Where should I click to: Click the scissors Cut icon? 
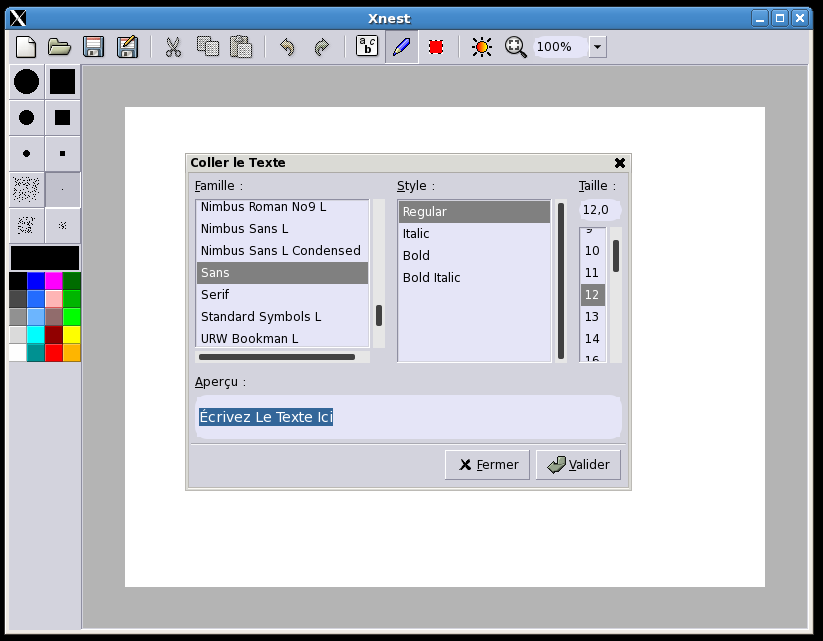[173, 47]
